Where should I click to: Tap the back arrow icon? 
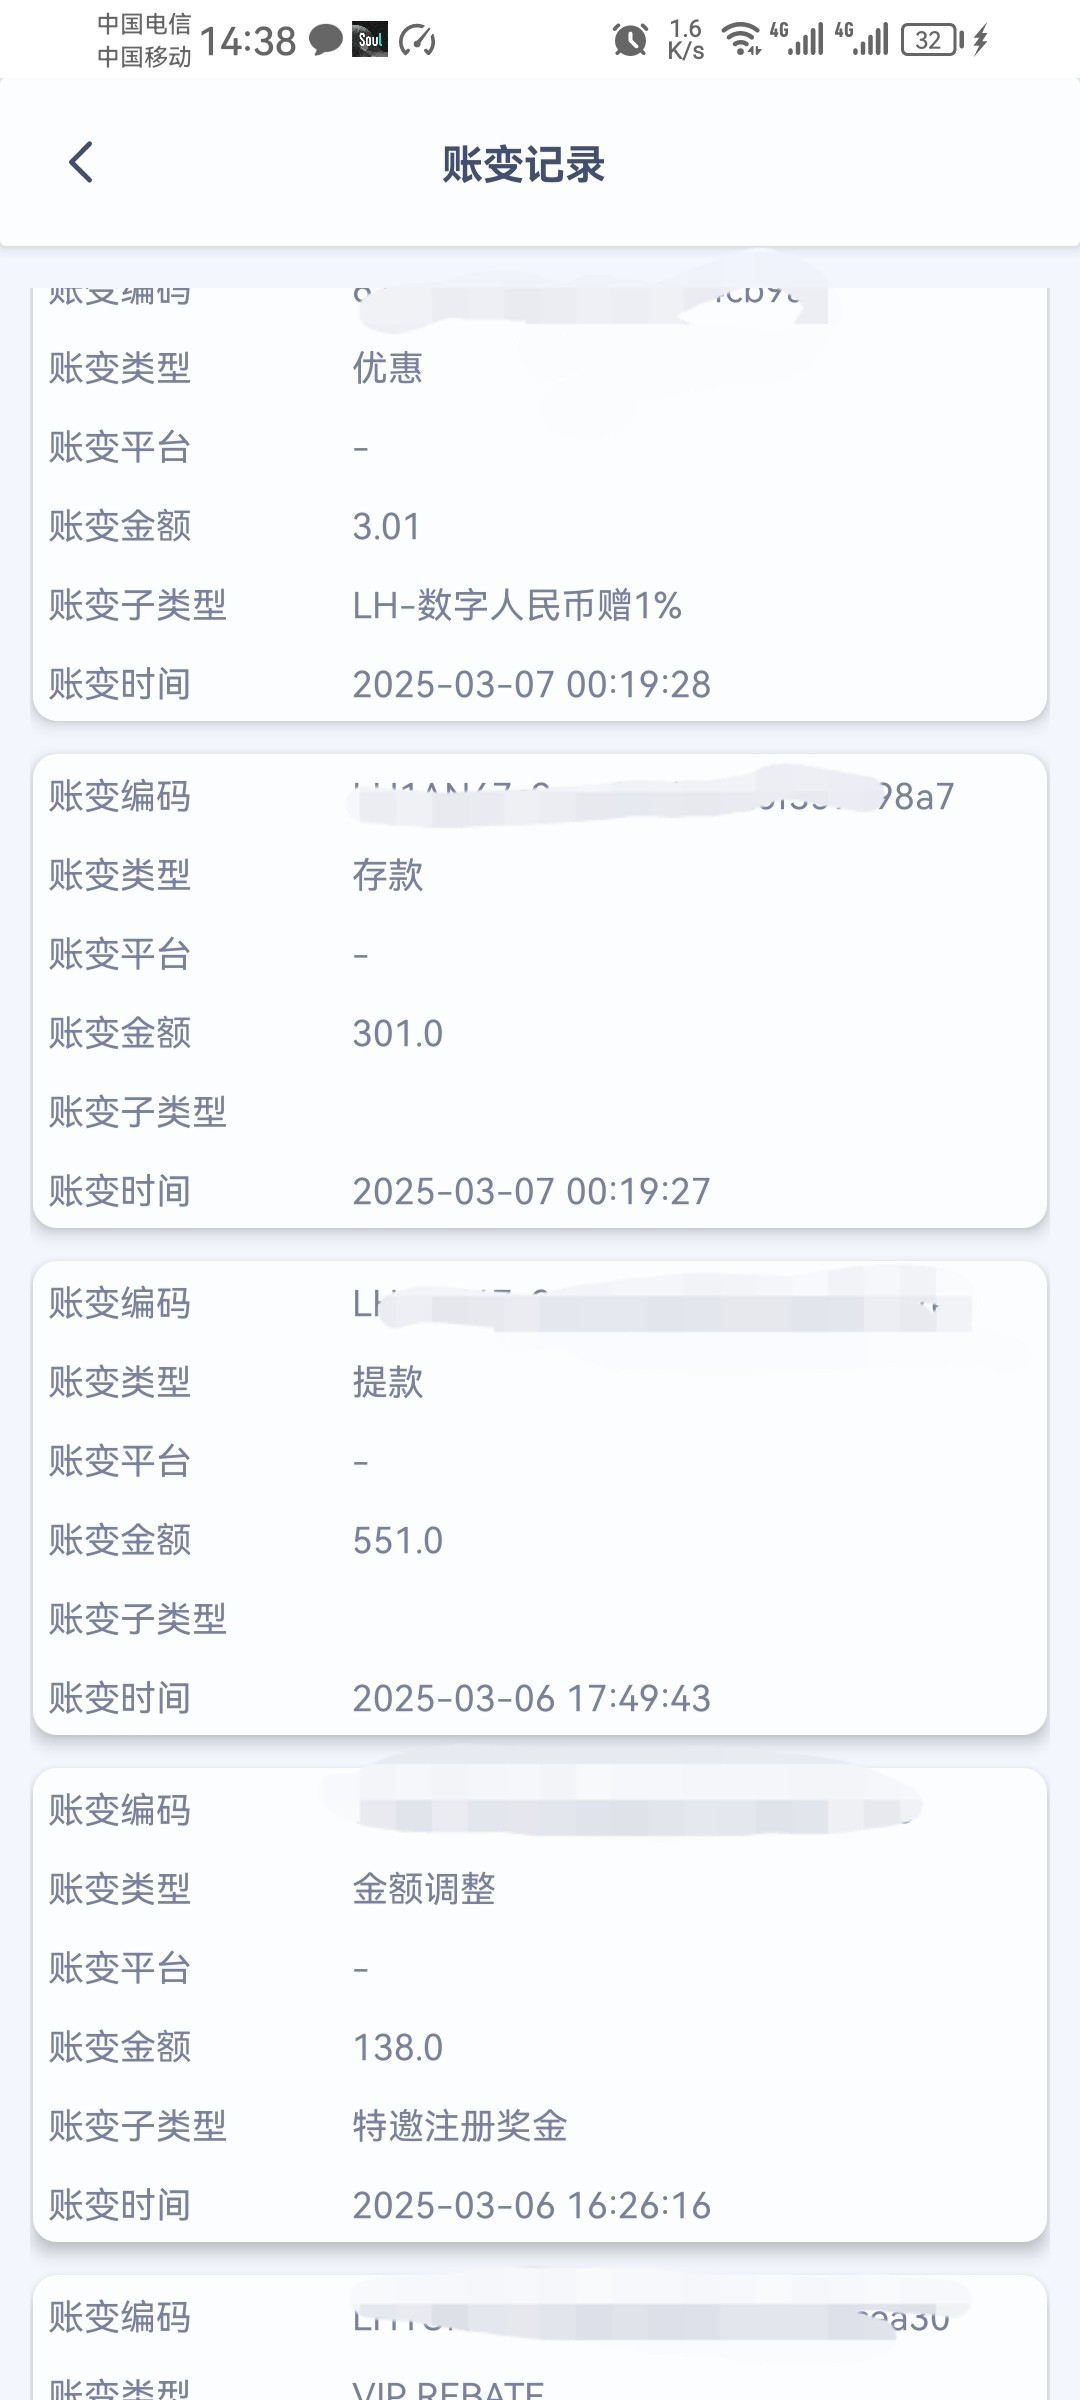81,162
